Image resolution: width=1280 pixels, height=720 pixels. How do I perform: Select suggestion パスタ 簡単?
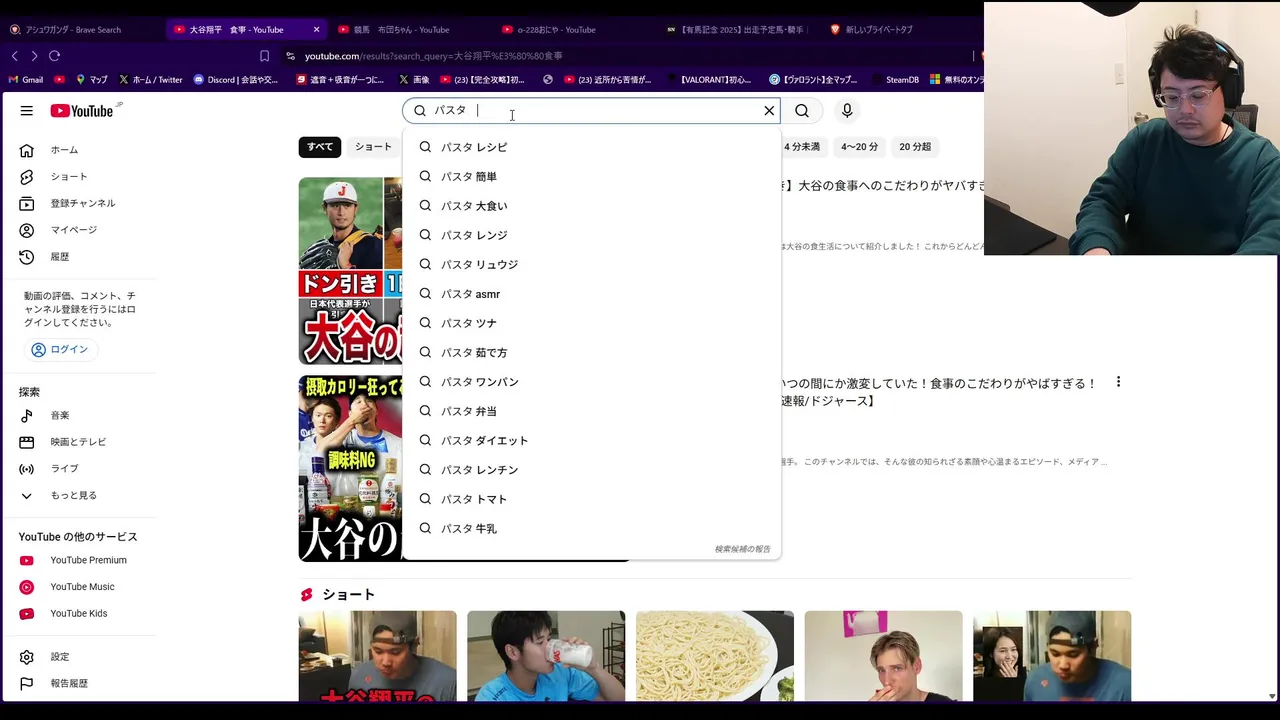coord(591,177)
